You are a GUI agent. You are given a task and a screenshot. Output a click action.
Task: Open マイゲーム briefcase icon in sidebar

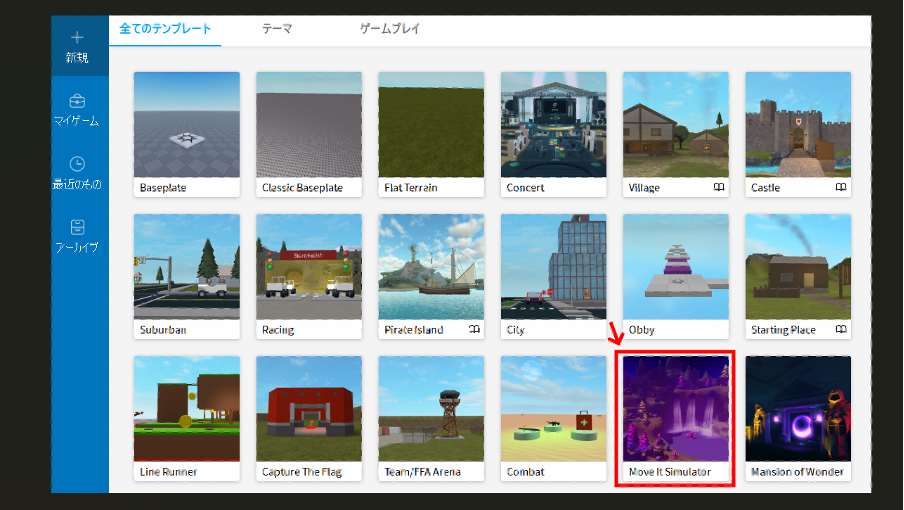click(x=78, y=101)
